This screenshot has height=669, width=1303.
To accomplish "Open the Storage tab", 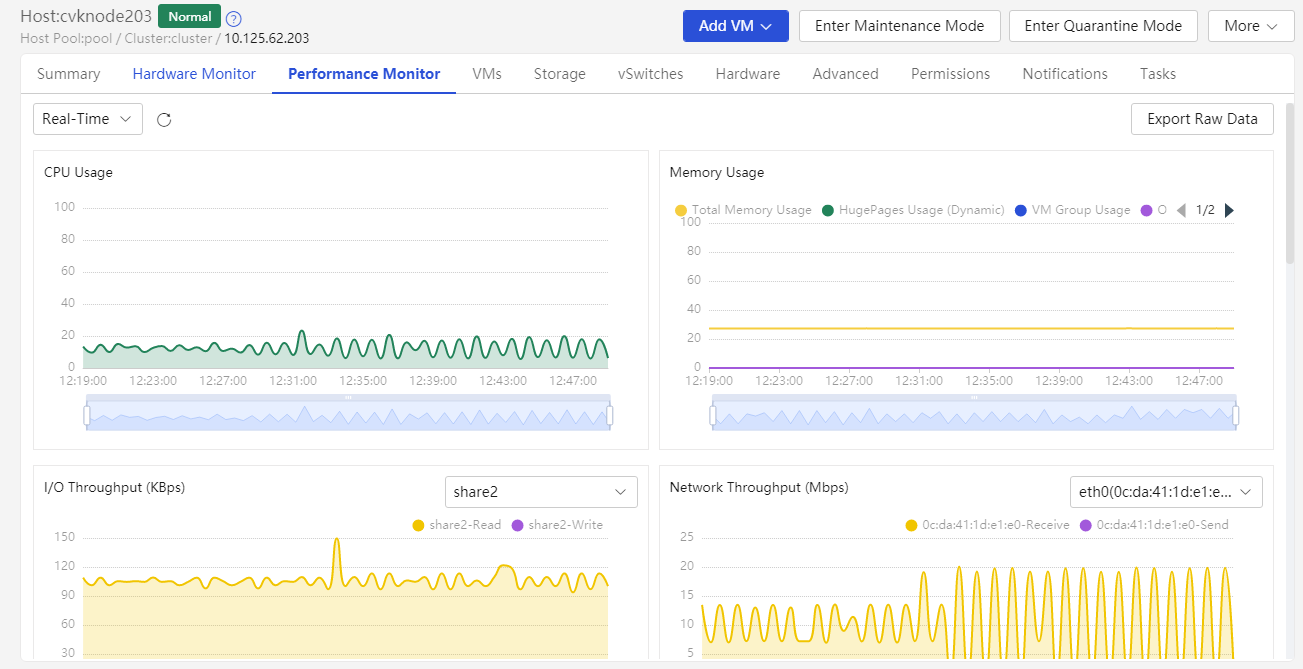I will coord(560,74).
